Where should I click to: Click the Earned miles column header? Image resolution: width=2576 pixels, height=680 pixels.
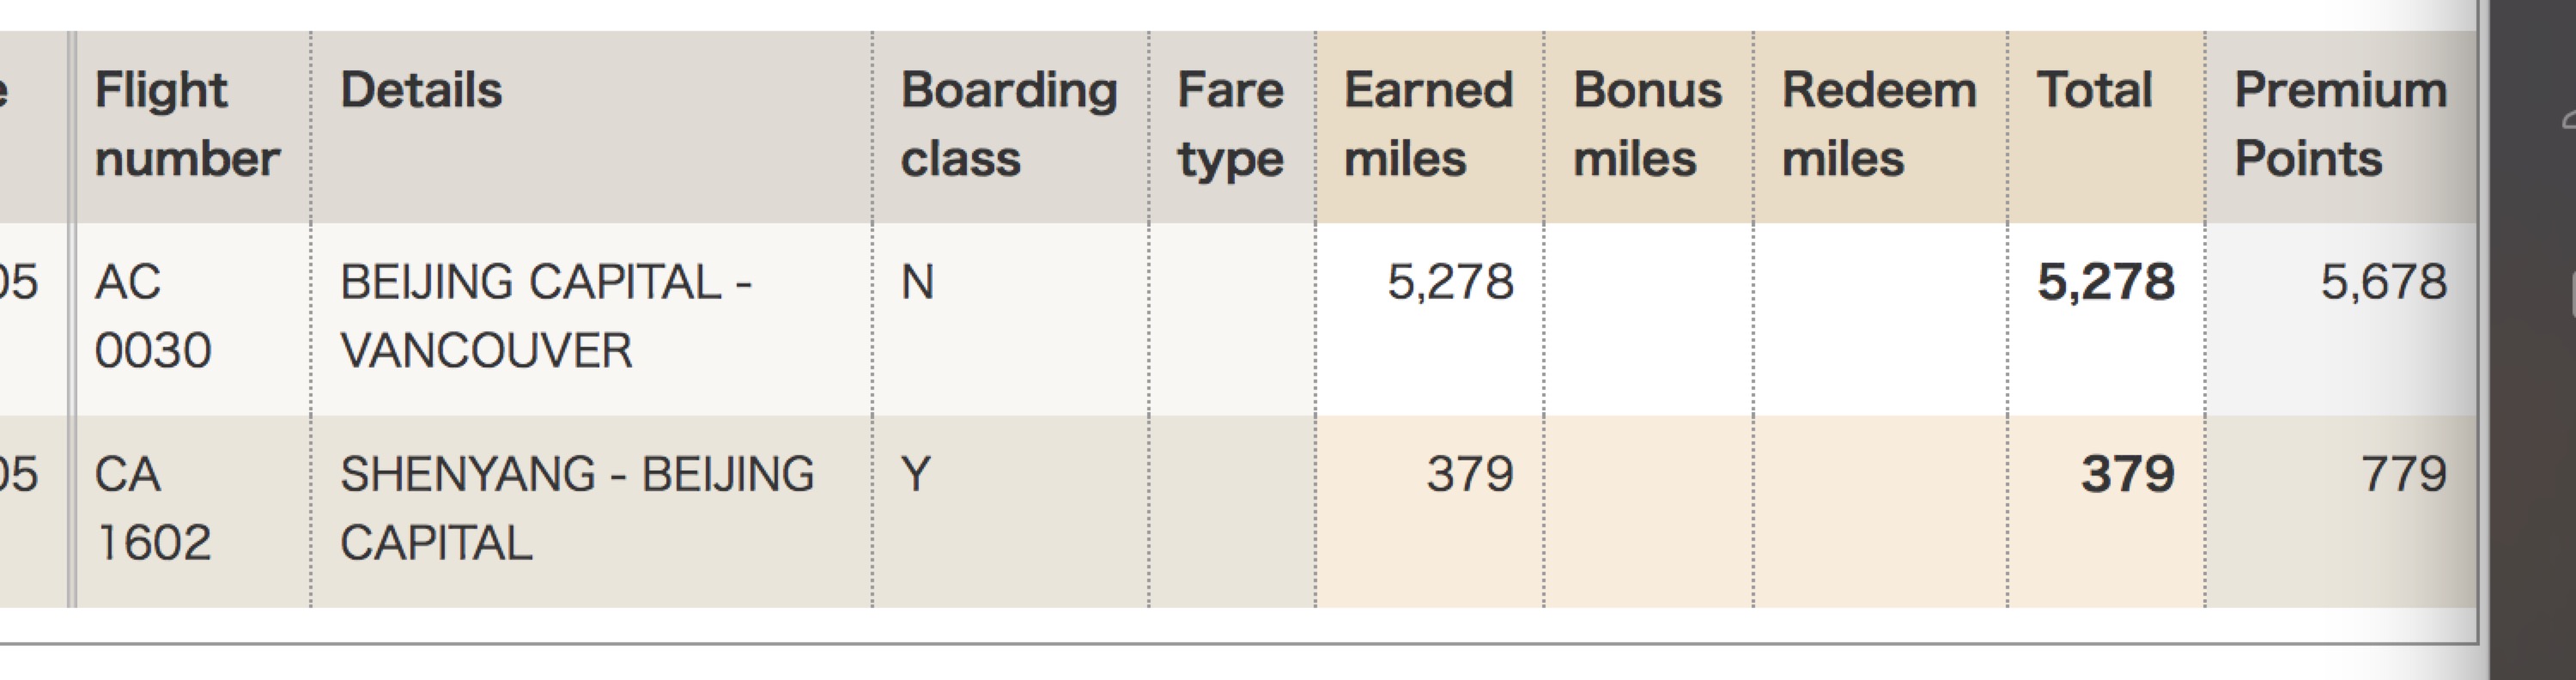[1430, 126]
